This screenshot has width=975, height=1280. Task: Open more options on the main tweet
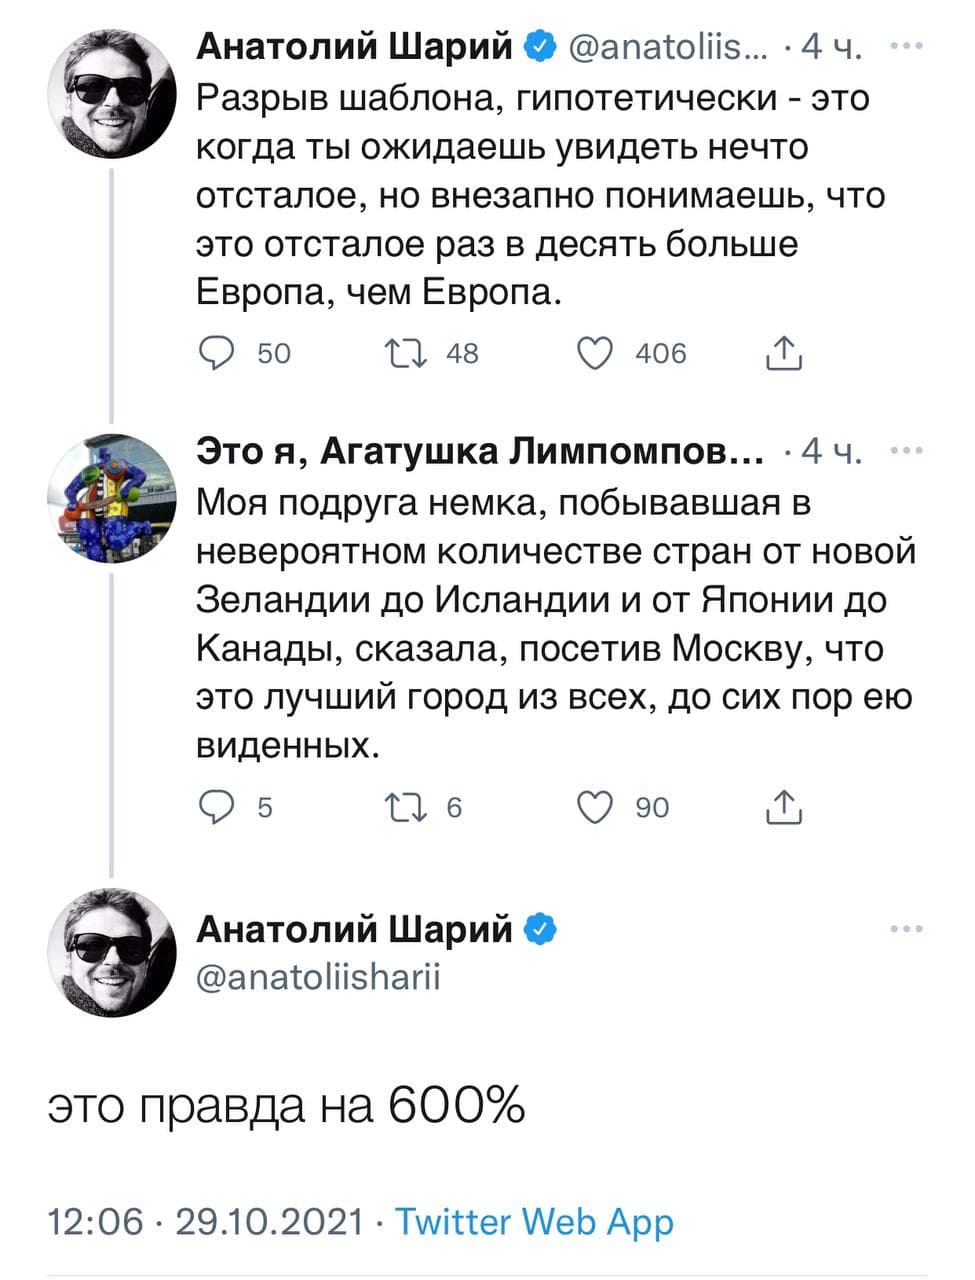tap(906, 929)
